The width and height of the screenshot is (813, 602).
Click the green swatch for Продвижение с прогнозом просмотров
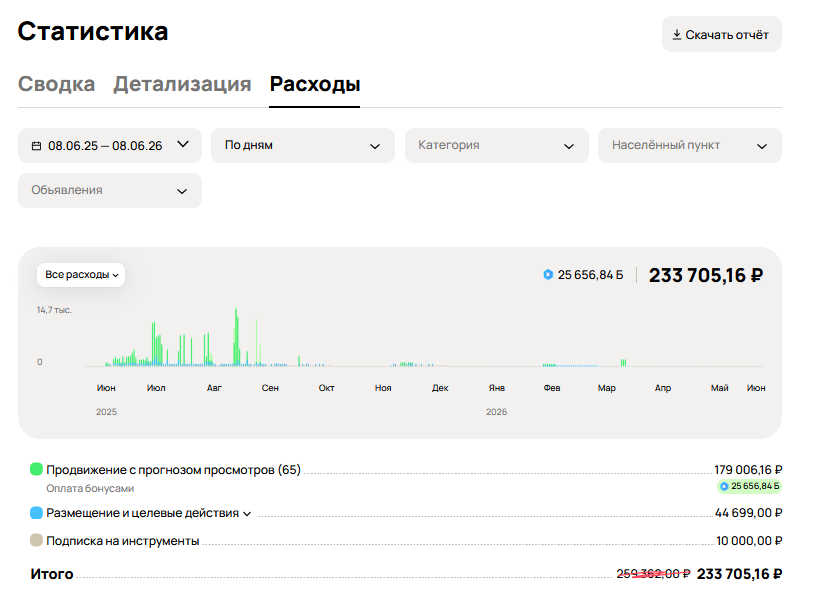tap(36, 469)
